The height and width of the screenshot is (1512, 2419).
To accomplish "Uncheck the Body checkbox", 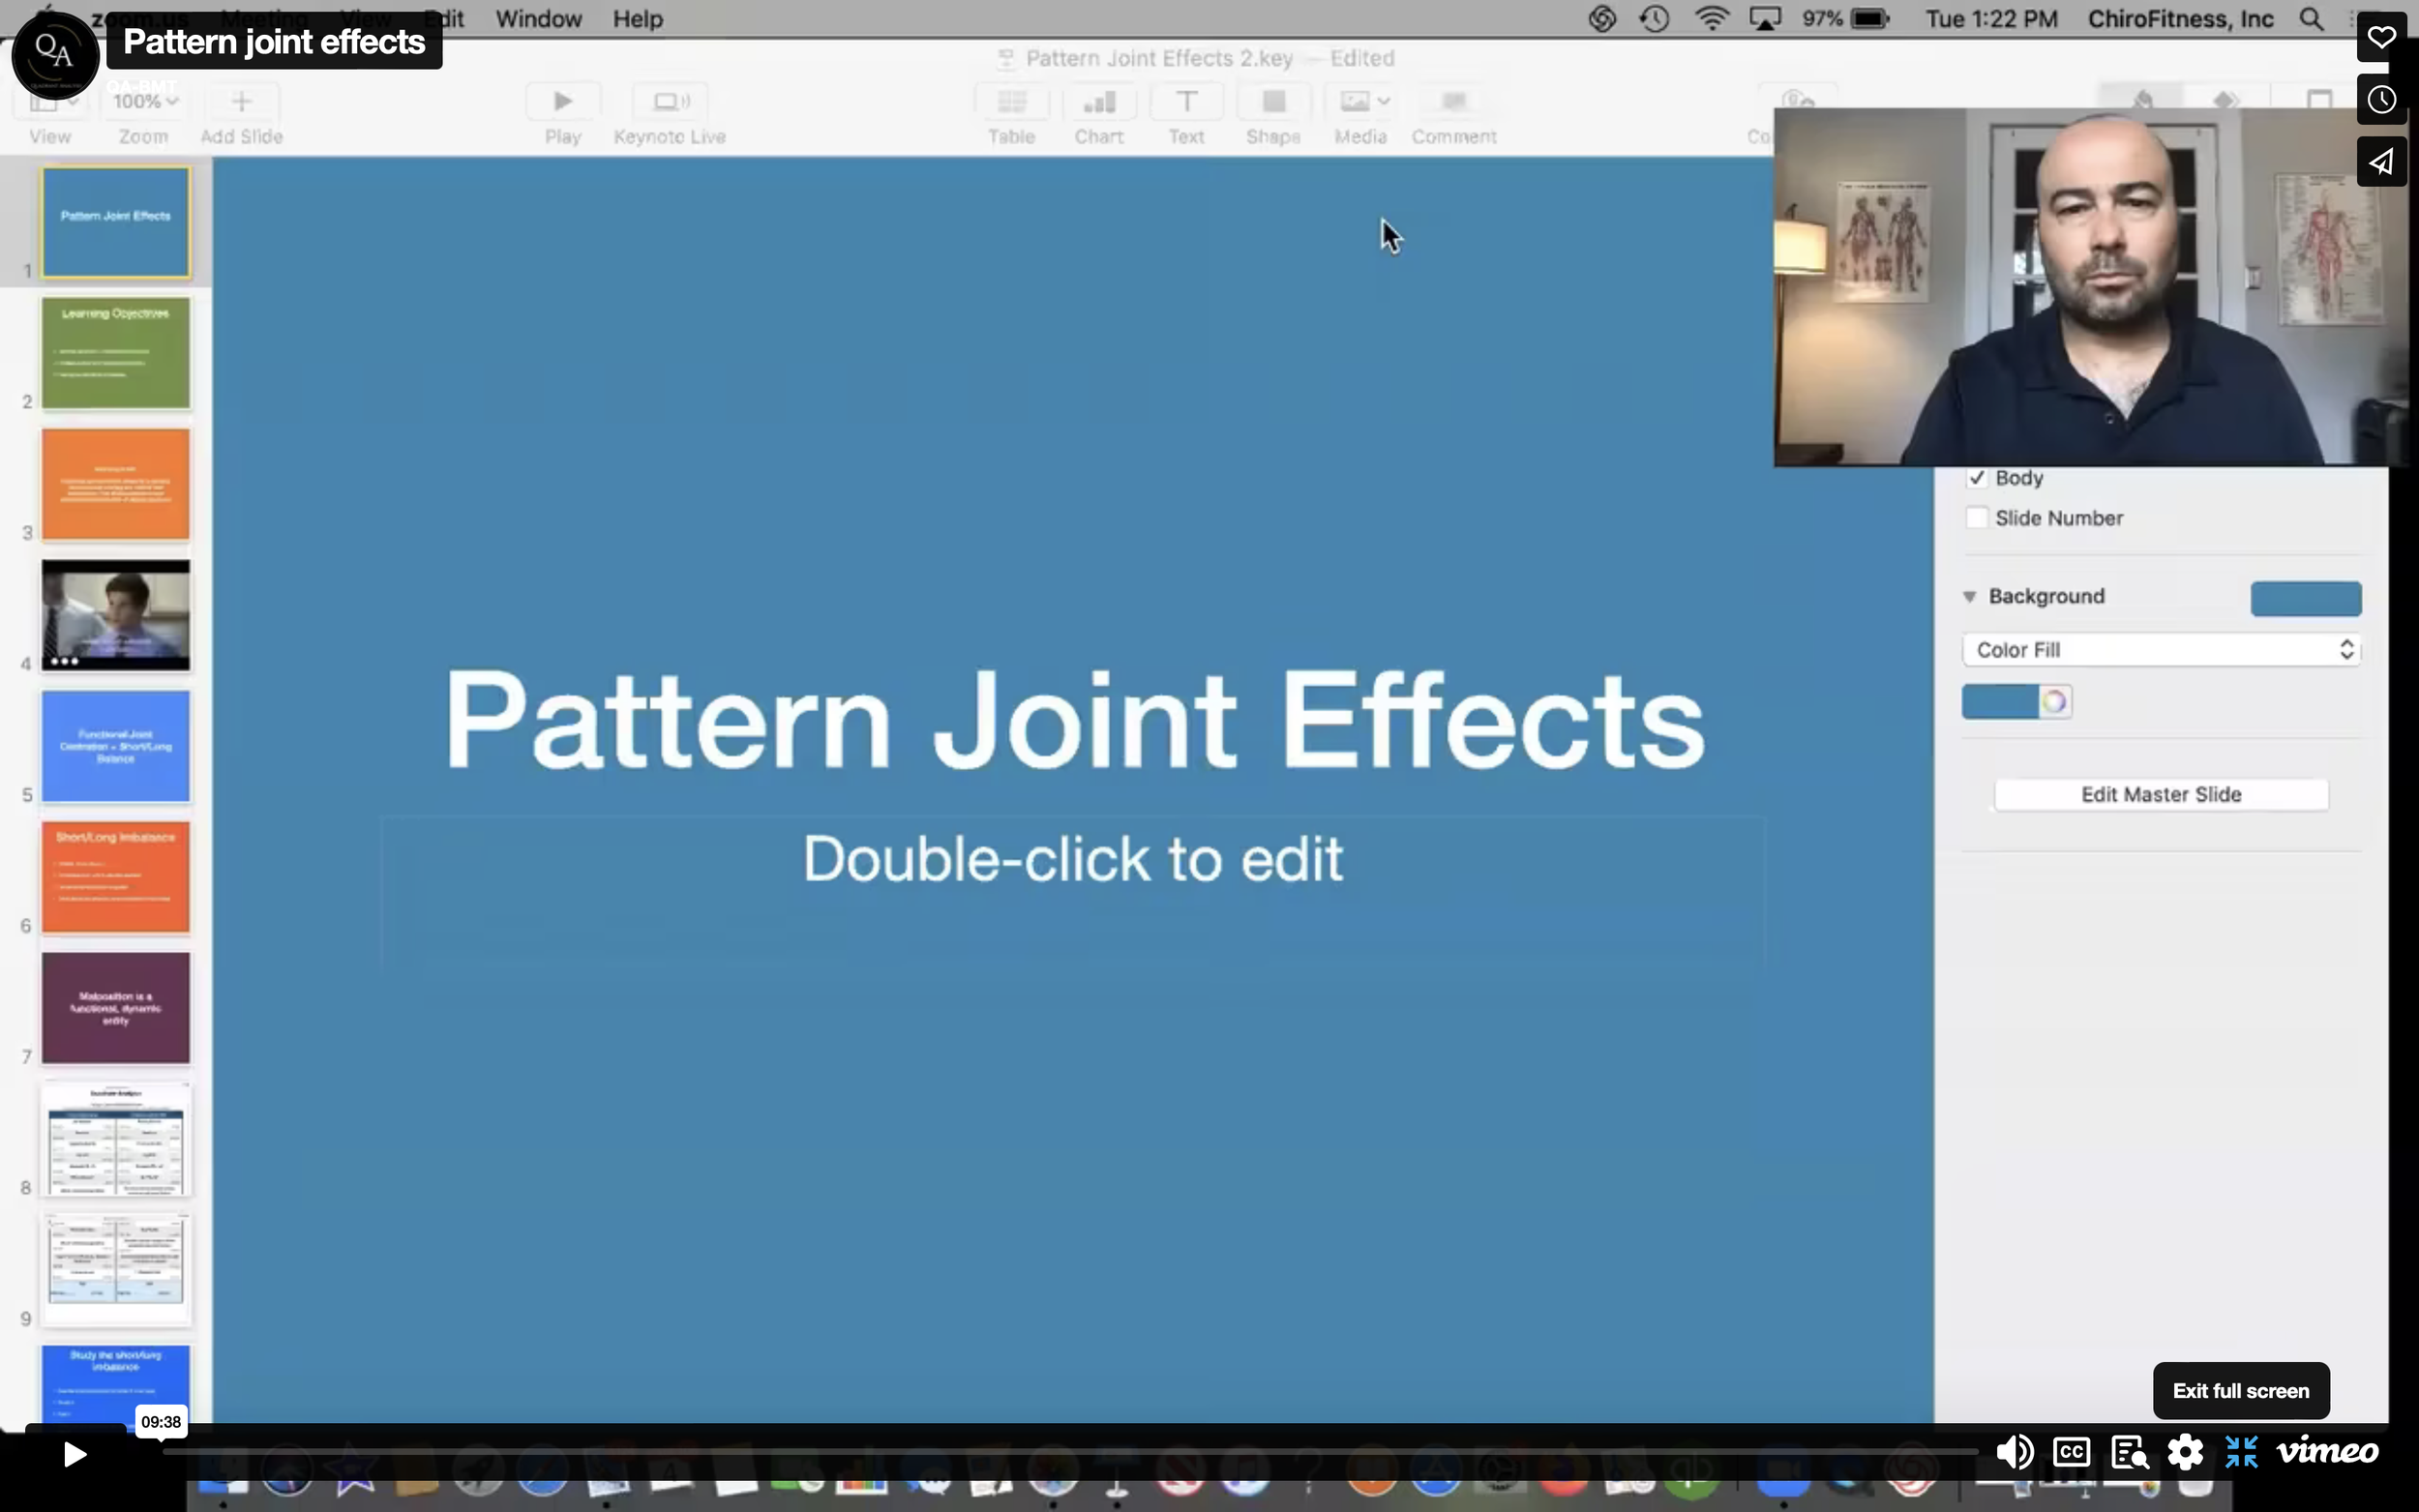I will [1976, 478].
